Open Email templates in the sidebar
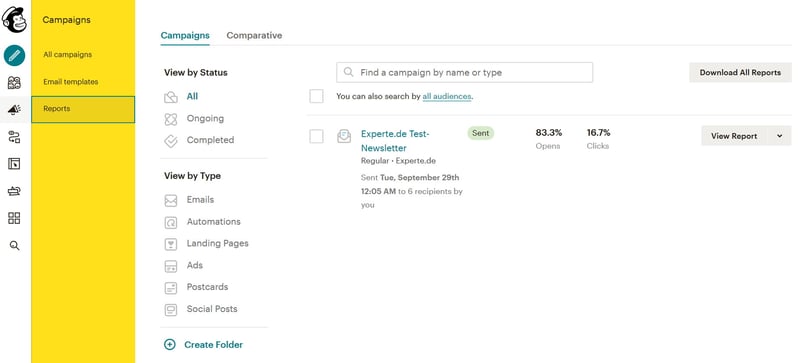The width and height of the screenshot is (800, 363). coord(70,82)
